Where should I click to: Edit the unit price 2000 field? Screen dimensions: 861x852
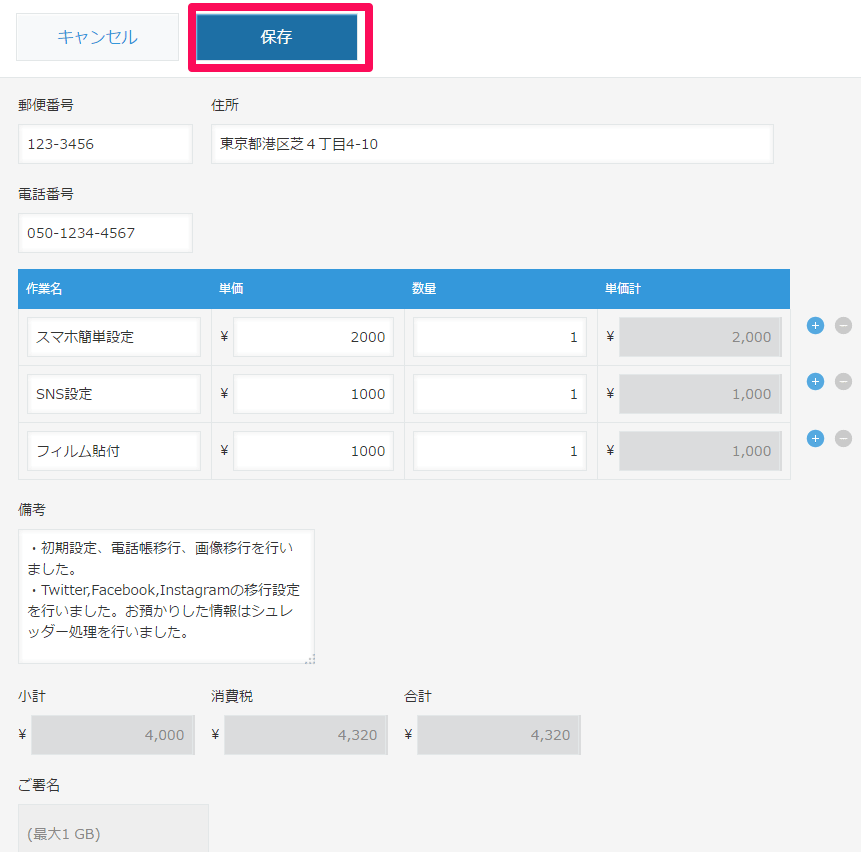(312, 337)
